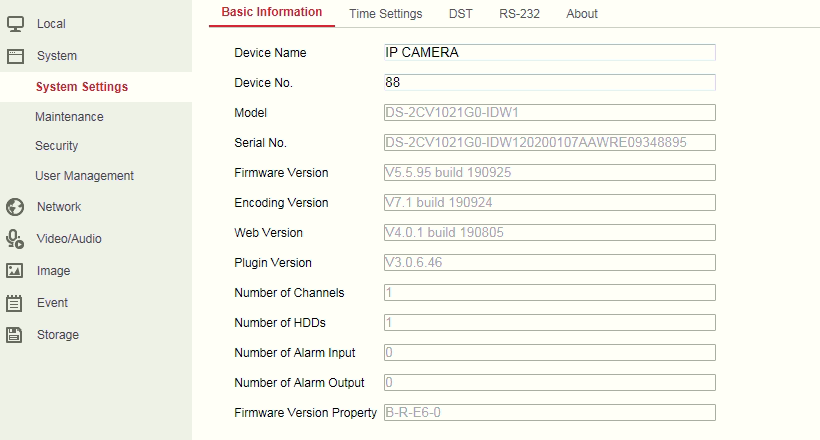Click the Device Name input field

(549, 53)
